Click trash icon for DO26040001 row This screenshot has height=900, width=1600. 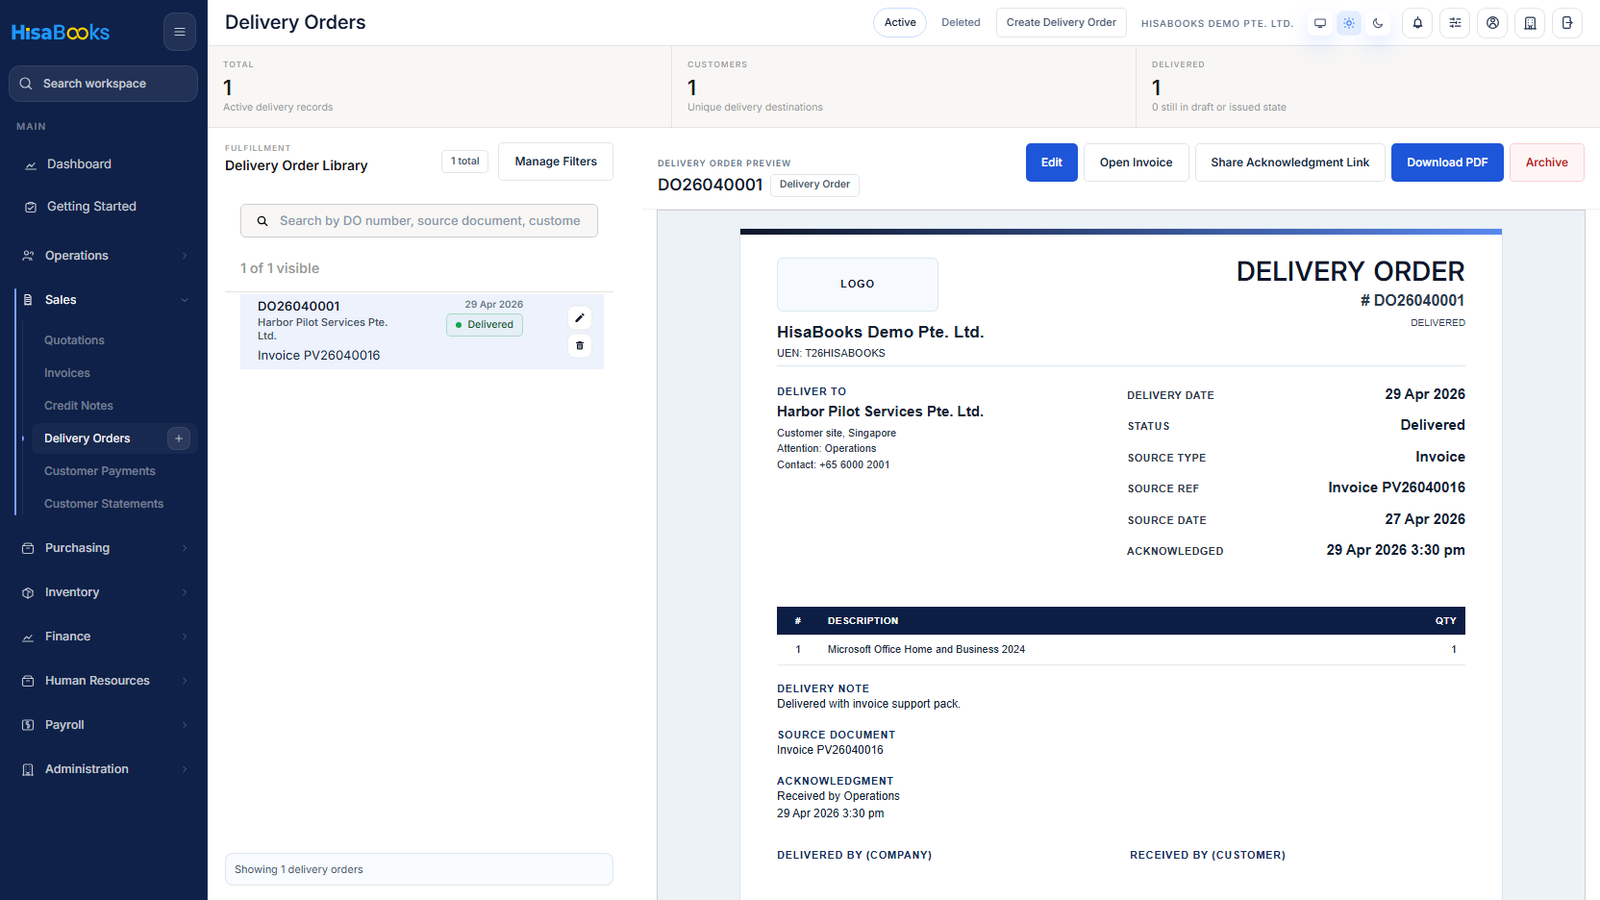point(580,346)
